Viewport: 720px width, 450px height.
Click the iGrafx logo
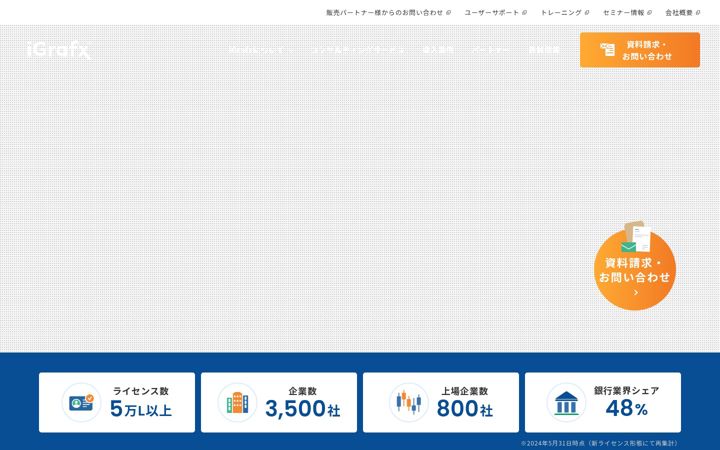pos(59,50)
